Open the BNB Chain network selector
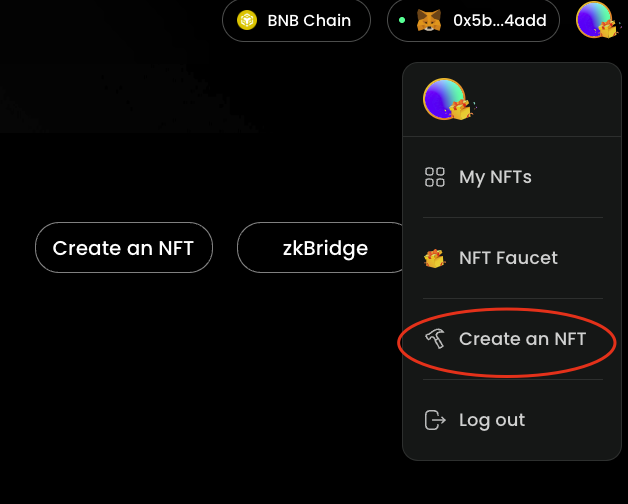Viewport: 628px width, 504px height. [296, 20]
